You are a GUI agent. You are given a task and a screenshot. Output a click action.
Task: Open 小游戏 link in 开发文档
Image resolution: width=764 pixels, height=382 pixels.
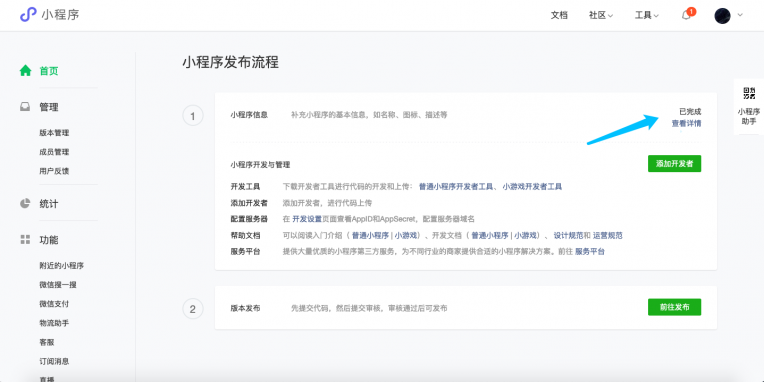click(x=525, y=235)
